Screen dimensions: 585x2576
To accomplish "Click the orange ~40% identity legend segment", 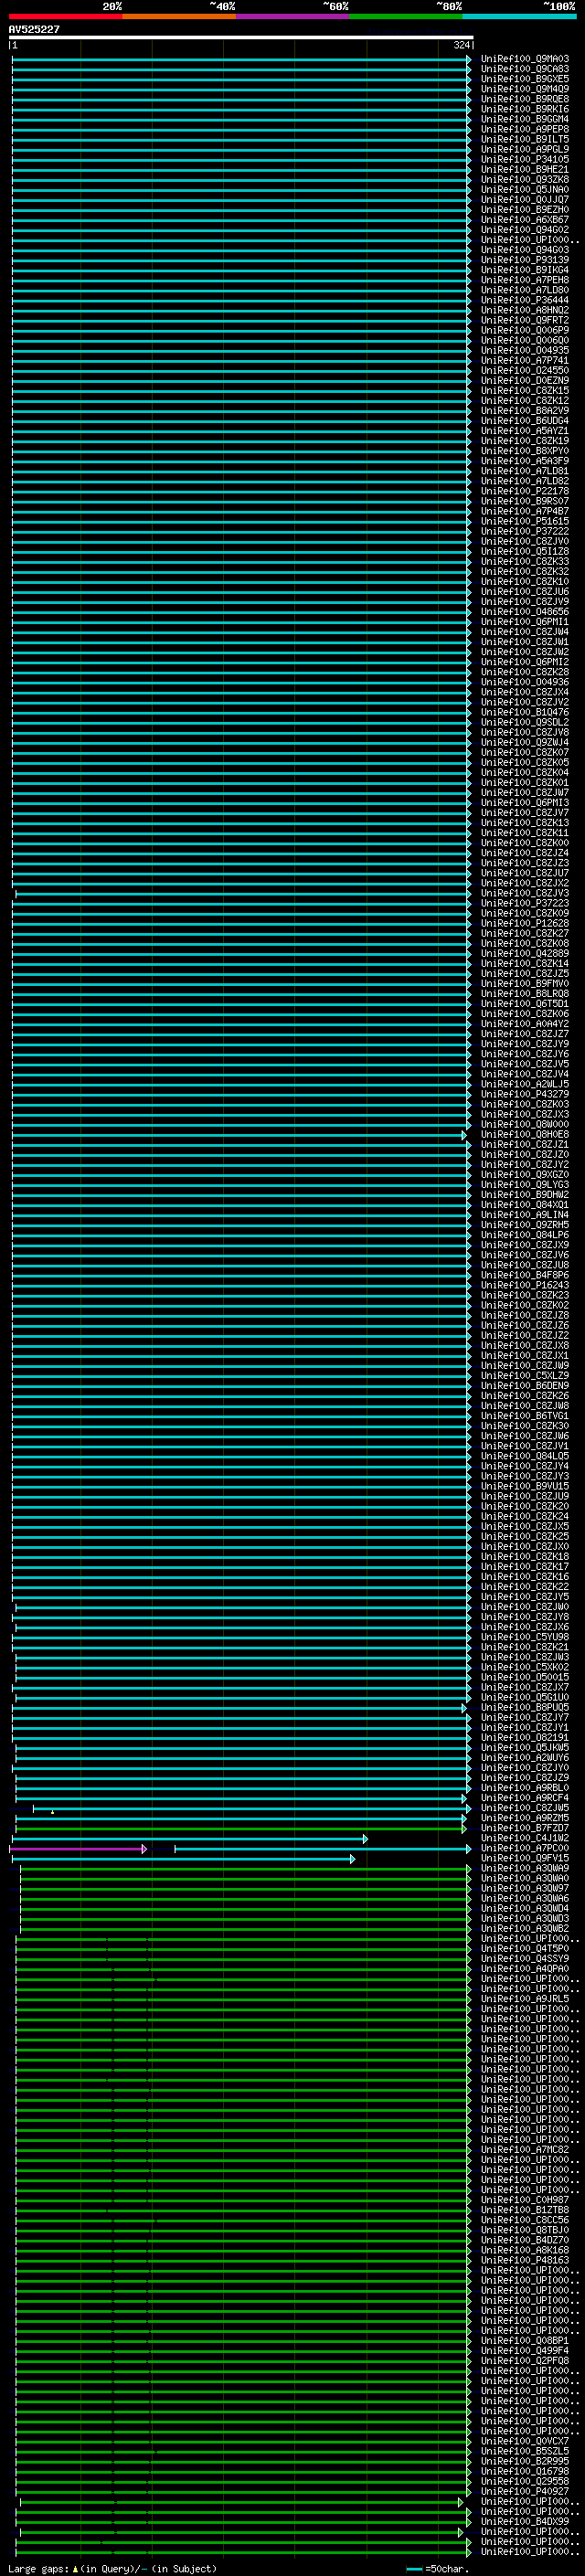I will pos(179,16).
